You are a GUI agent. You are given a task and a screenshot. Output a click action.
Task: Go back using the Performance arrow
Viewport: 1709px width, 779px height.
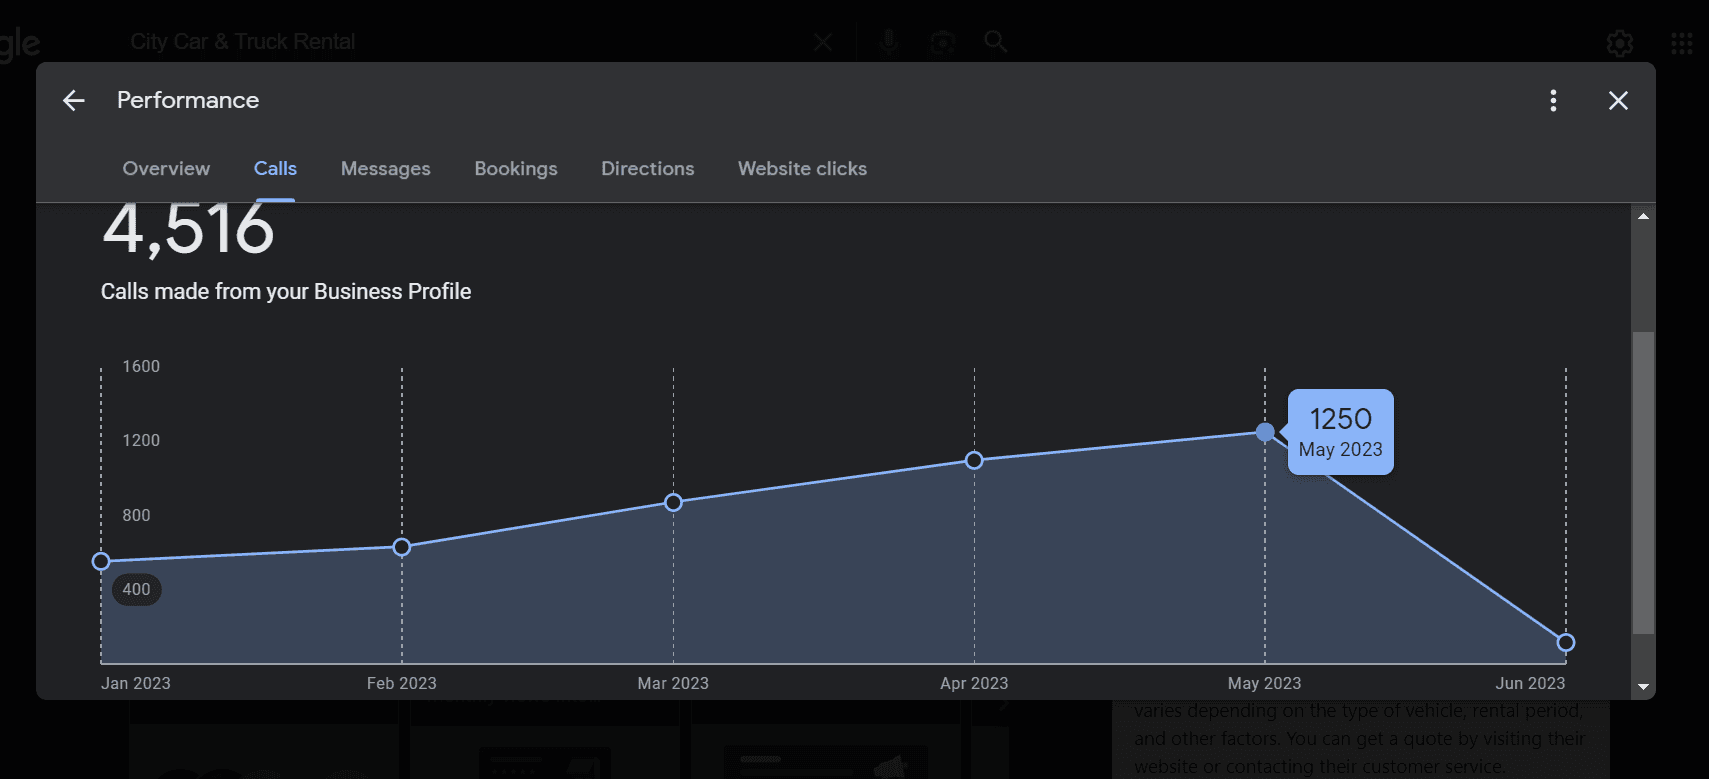[x=74, y=100]
